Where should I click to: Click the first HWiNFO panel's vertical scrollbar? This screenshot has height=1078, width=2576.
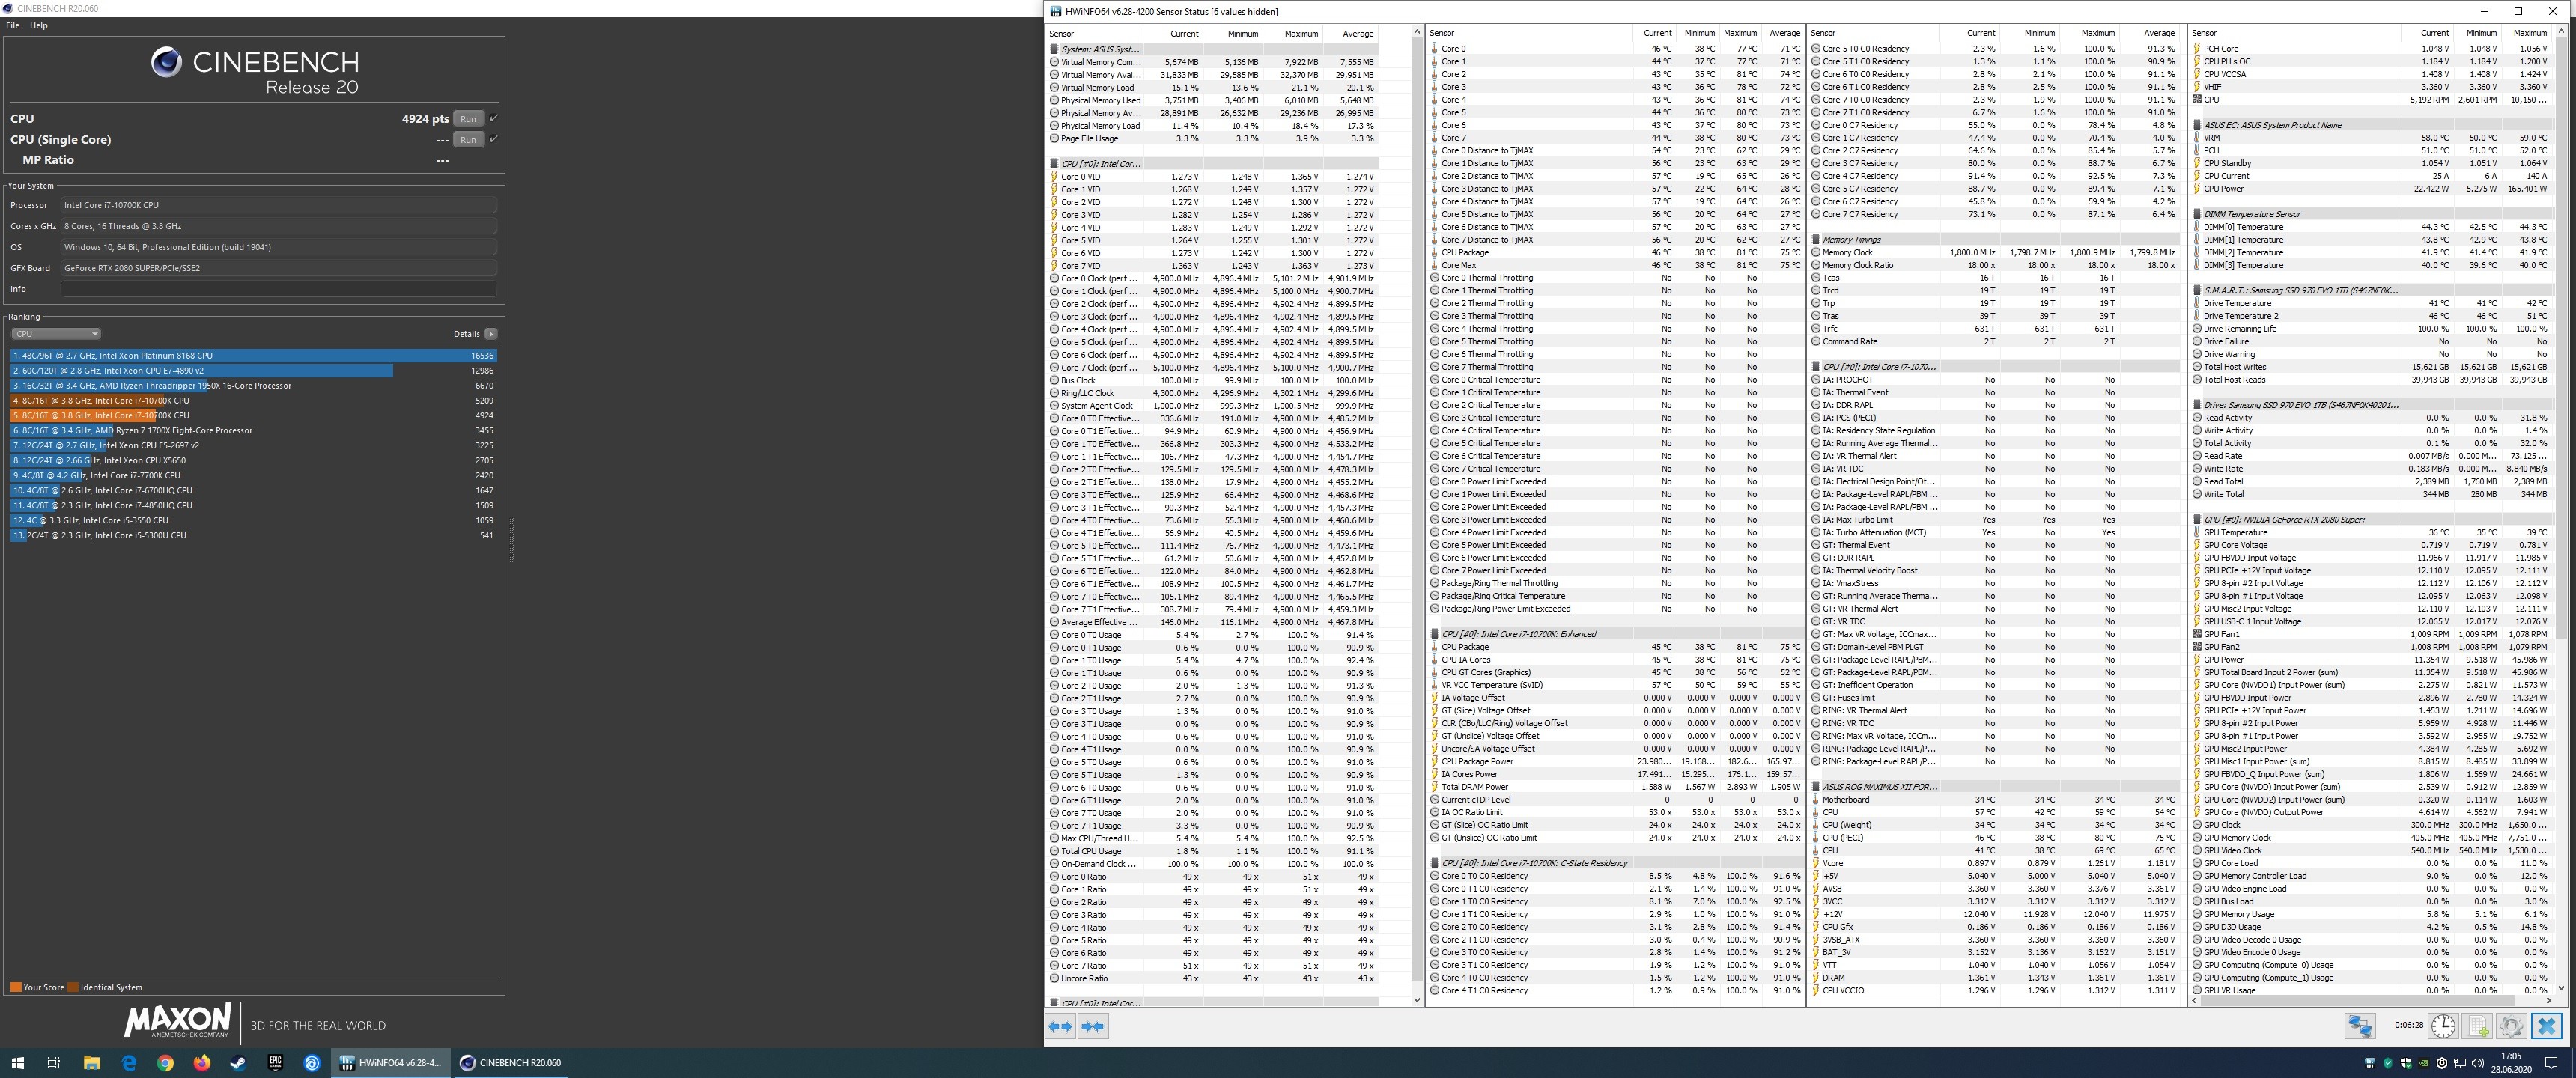(x=1416, y=515)
